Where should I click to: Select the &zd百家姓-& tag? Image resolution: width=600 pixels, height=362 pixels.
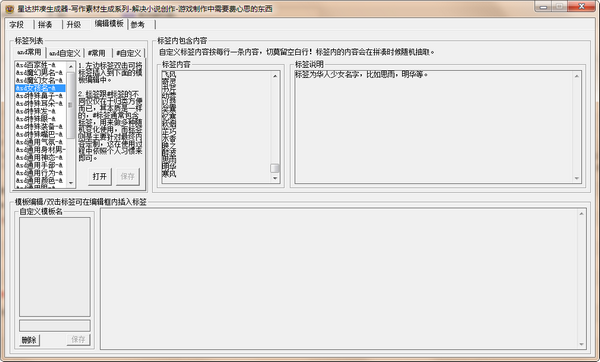tap(40, 65)
